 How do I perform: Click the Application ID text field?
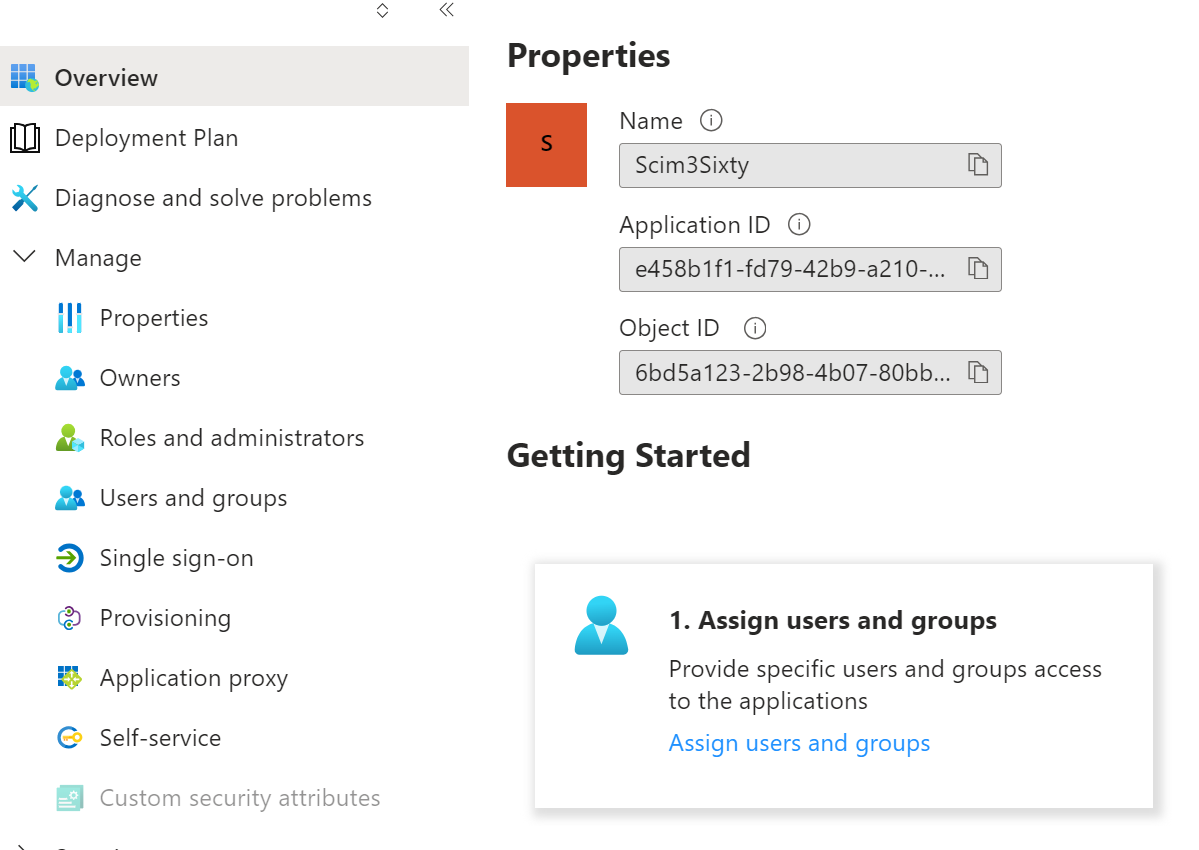tap(790, 269)
